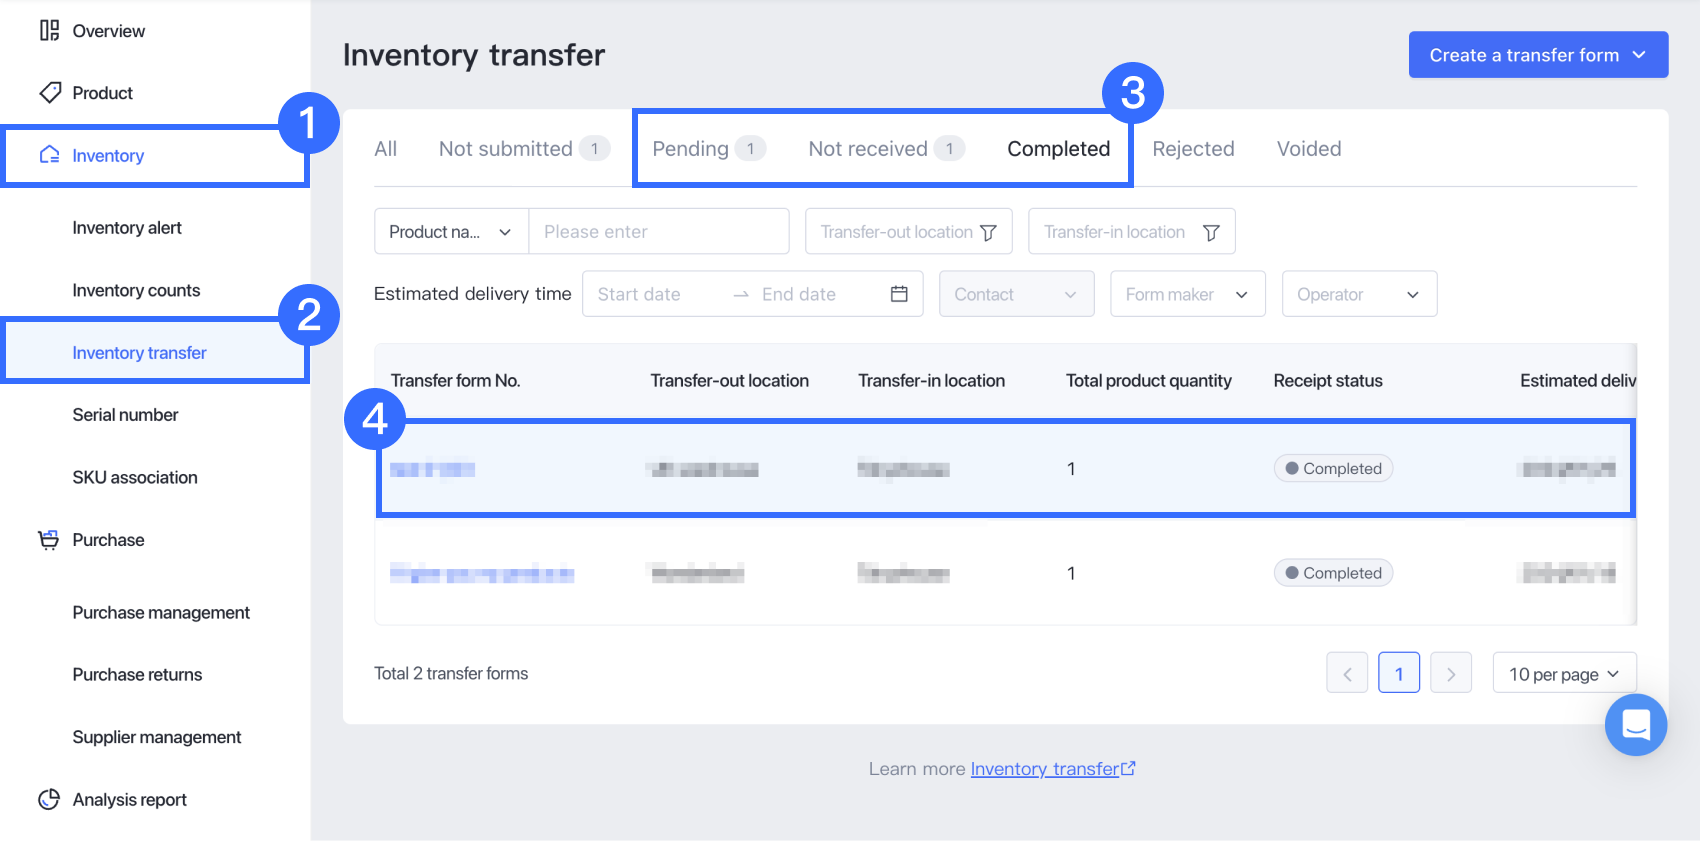
Task: Click Create a transfer form button
Action: (1537, 55)
